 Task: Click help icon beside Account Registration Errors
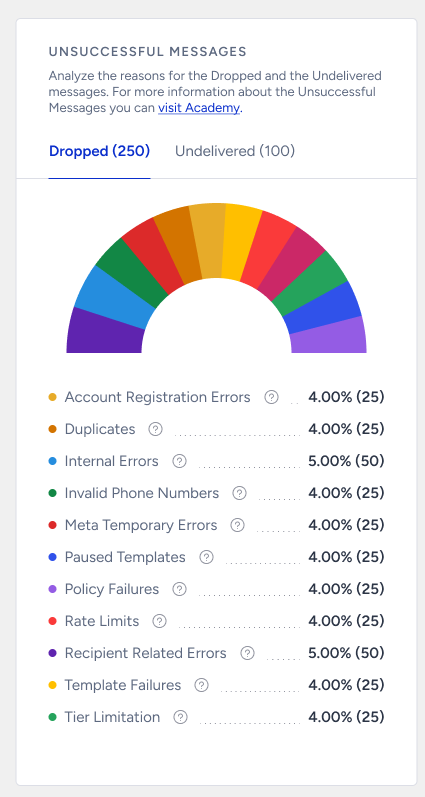pyautogui.click(x=271, y=397)
